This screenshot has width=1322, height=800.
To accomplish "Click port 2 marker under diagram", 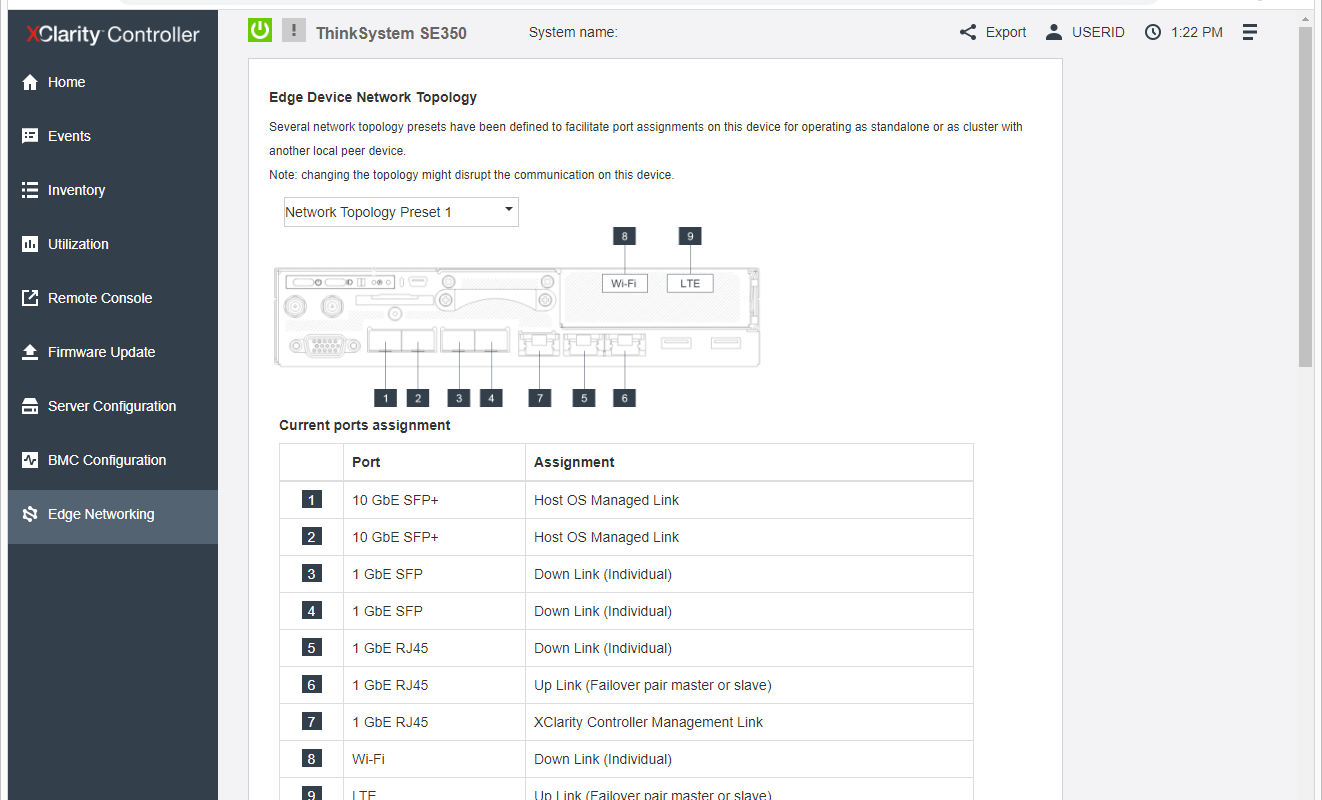I will (418, 398).
